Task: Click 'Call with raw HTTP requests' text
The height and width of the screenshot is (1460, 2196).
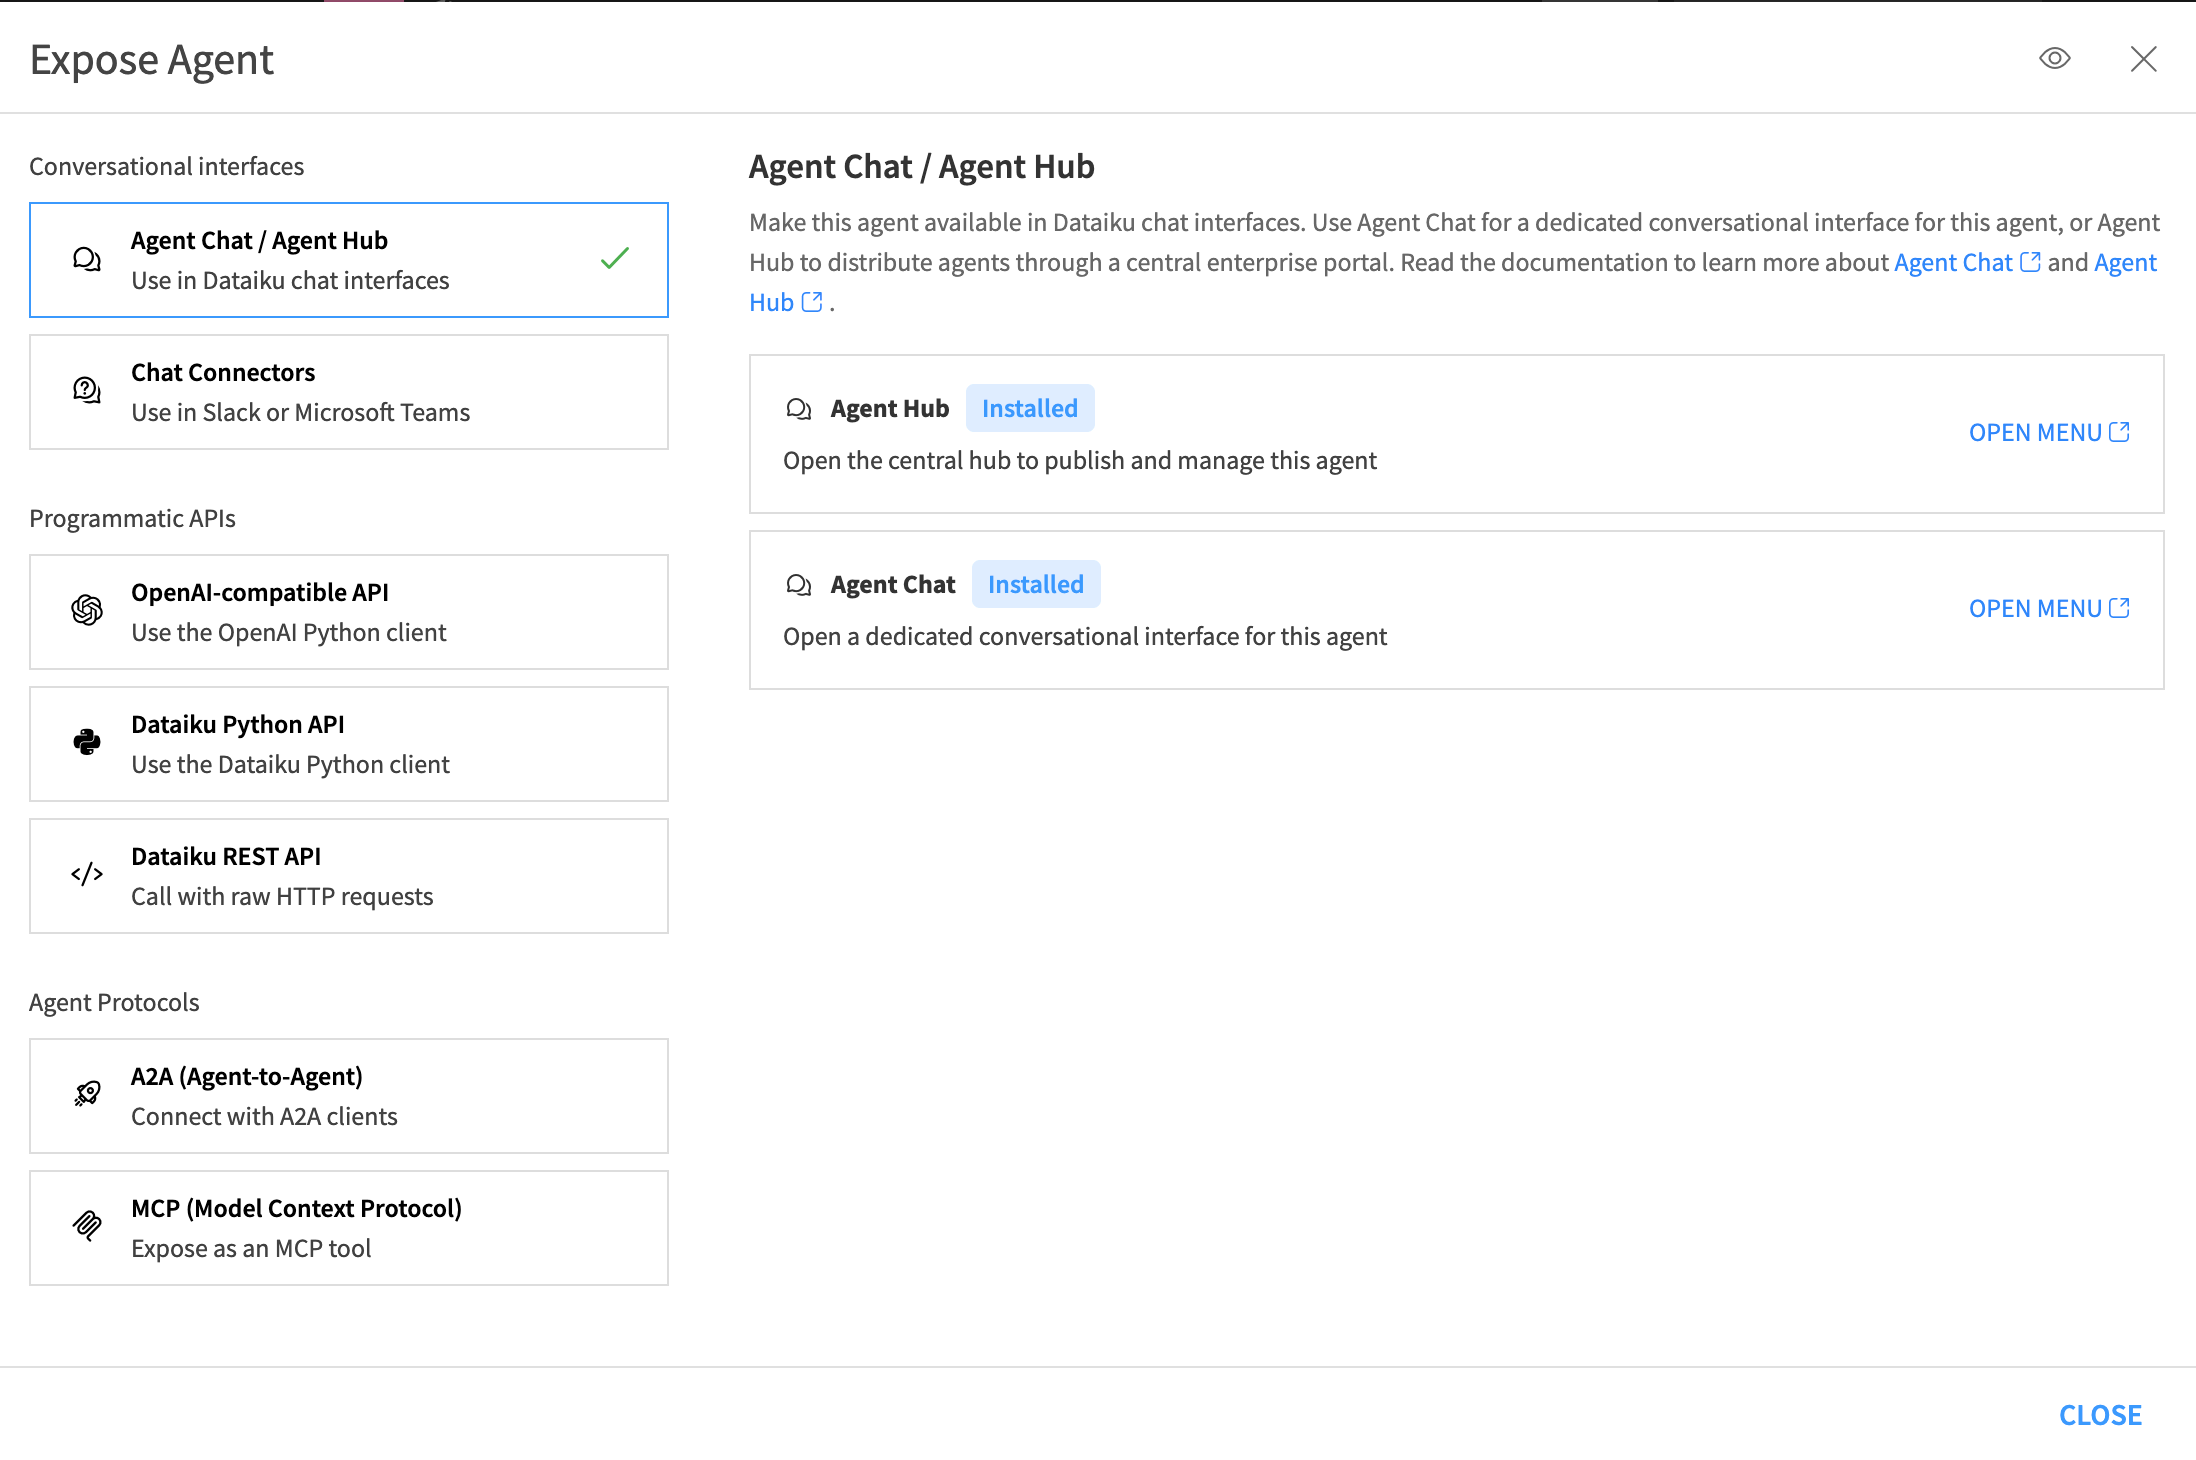Action: coord(282,897)
